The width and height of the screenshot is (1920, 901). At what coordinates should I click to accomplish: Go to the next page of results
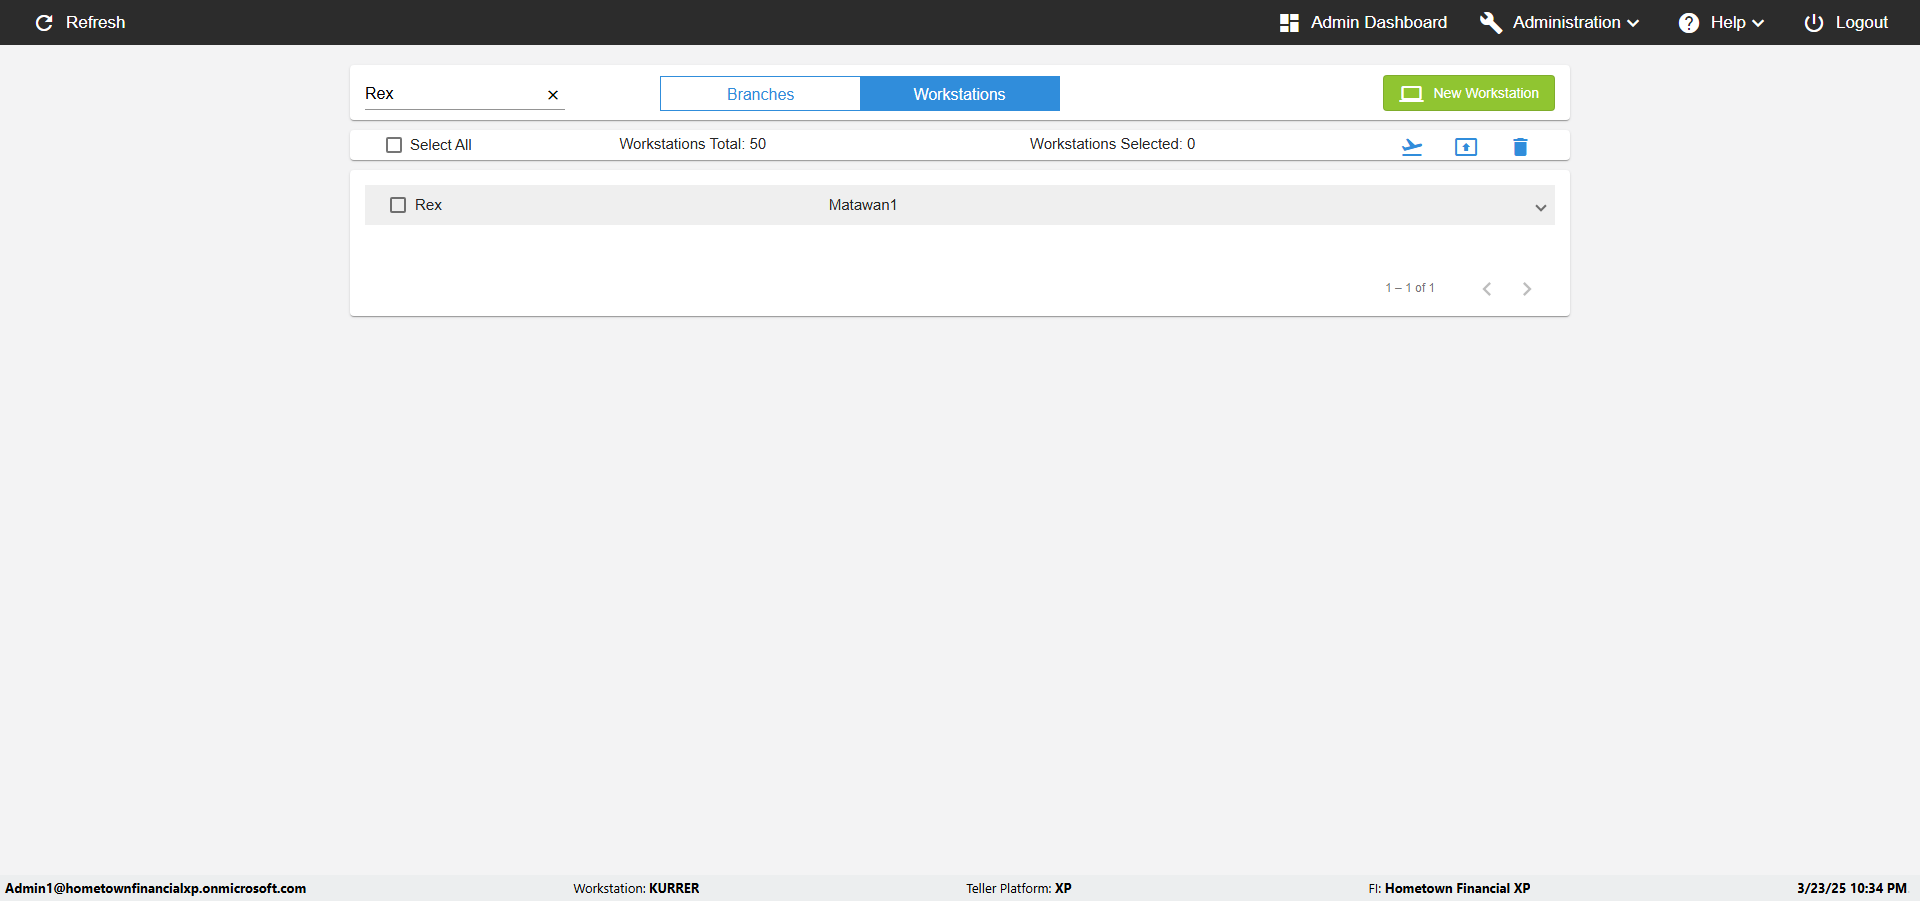point(1527,289)
